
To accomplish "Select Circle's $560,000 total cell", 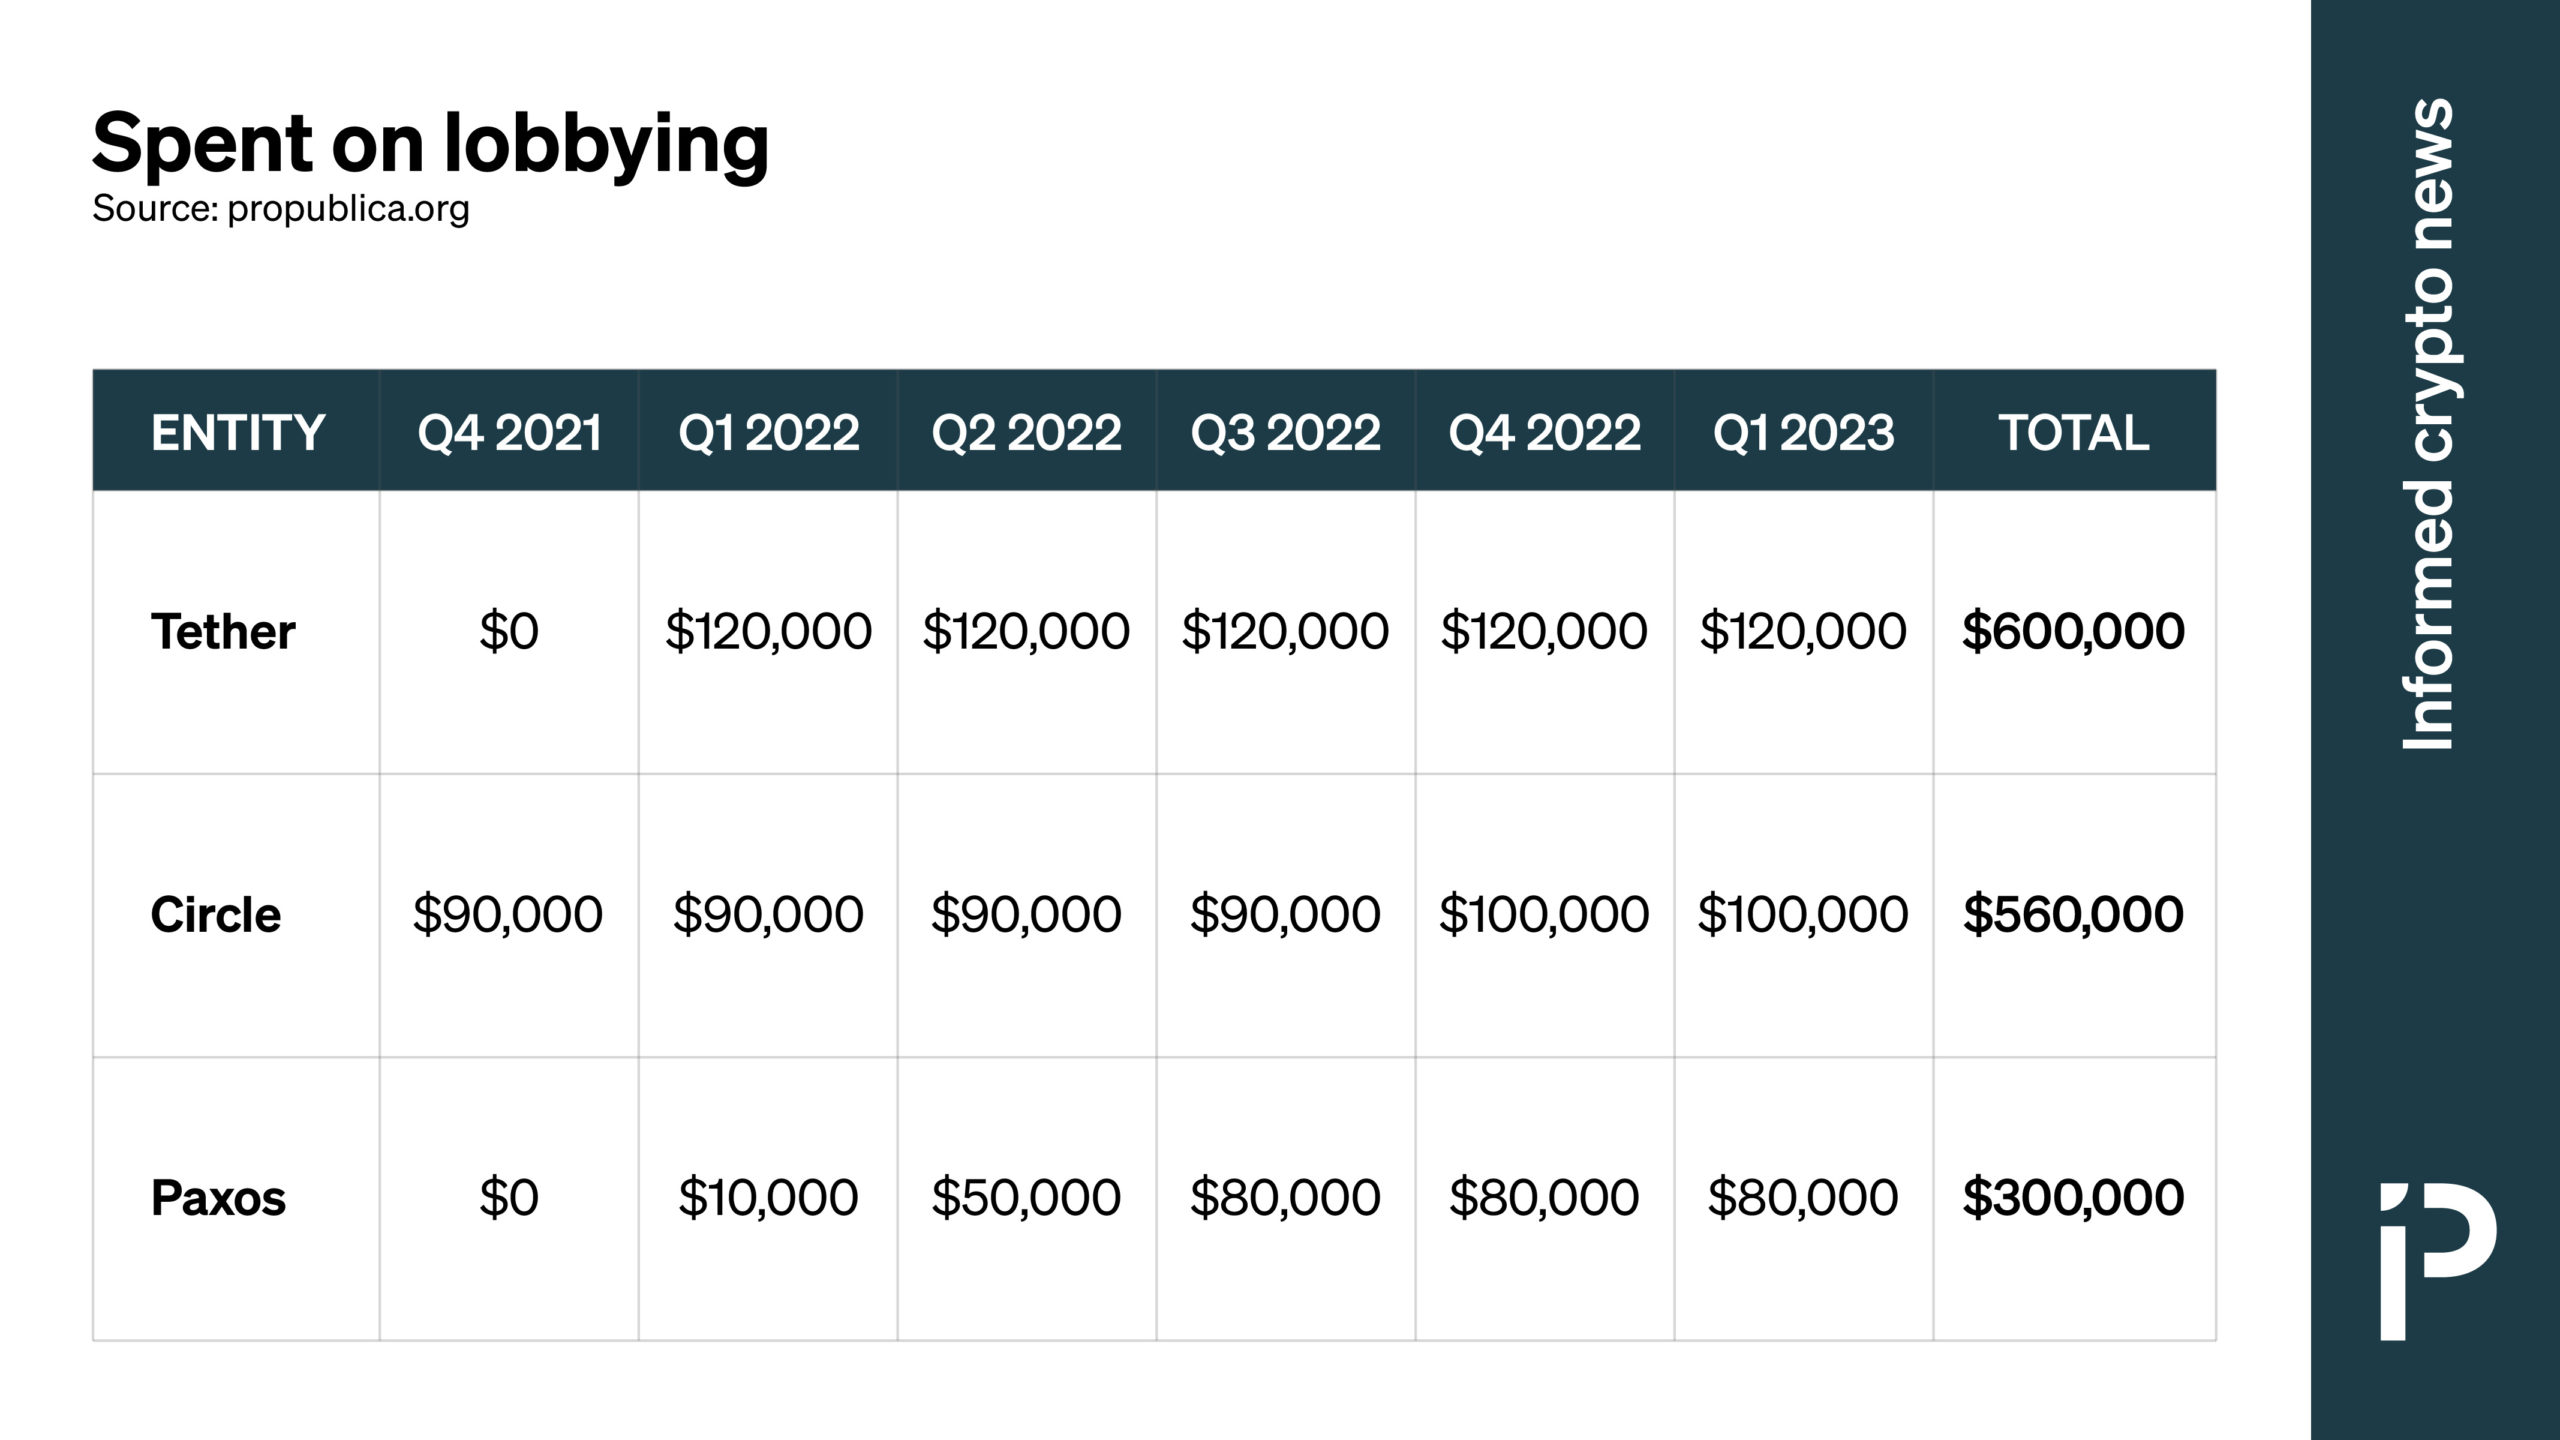I will 2074,915.
